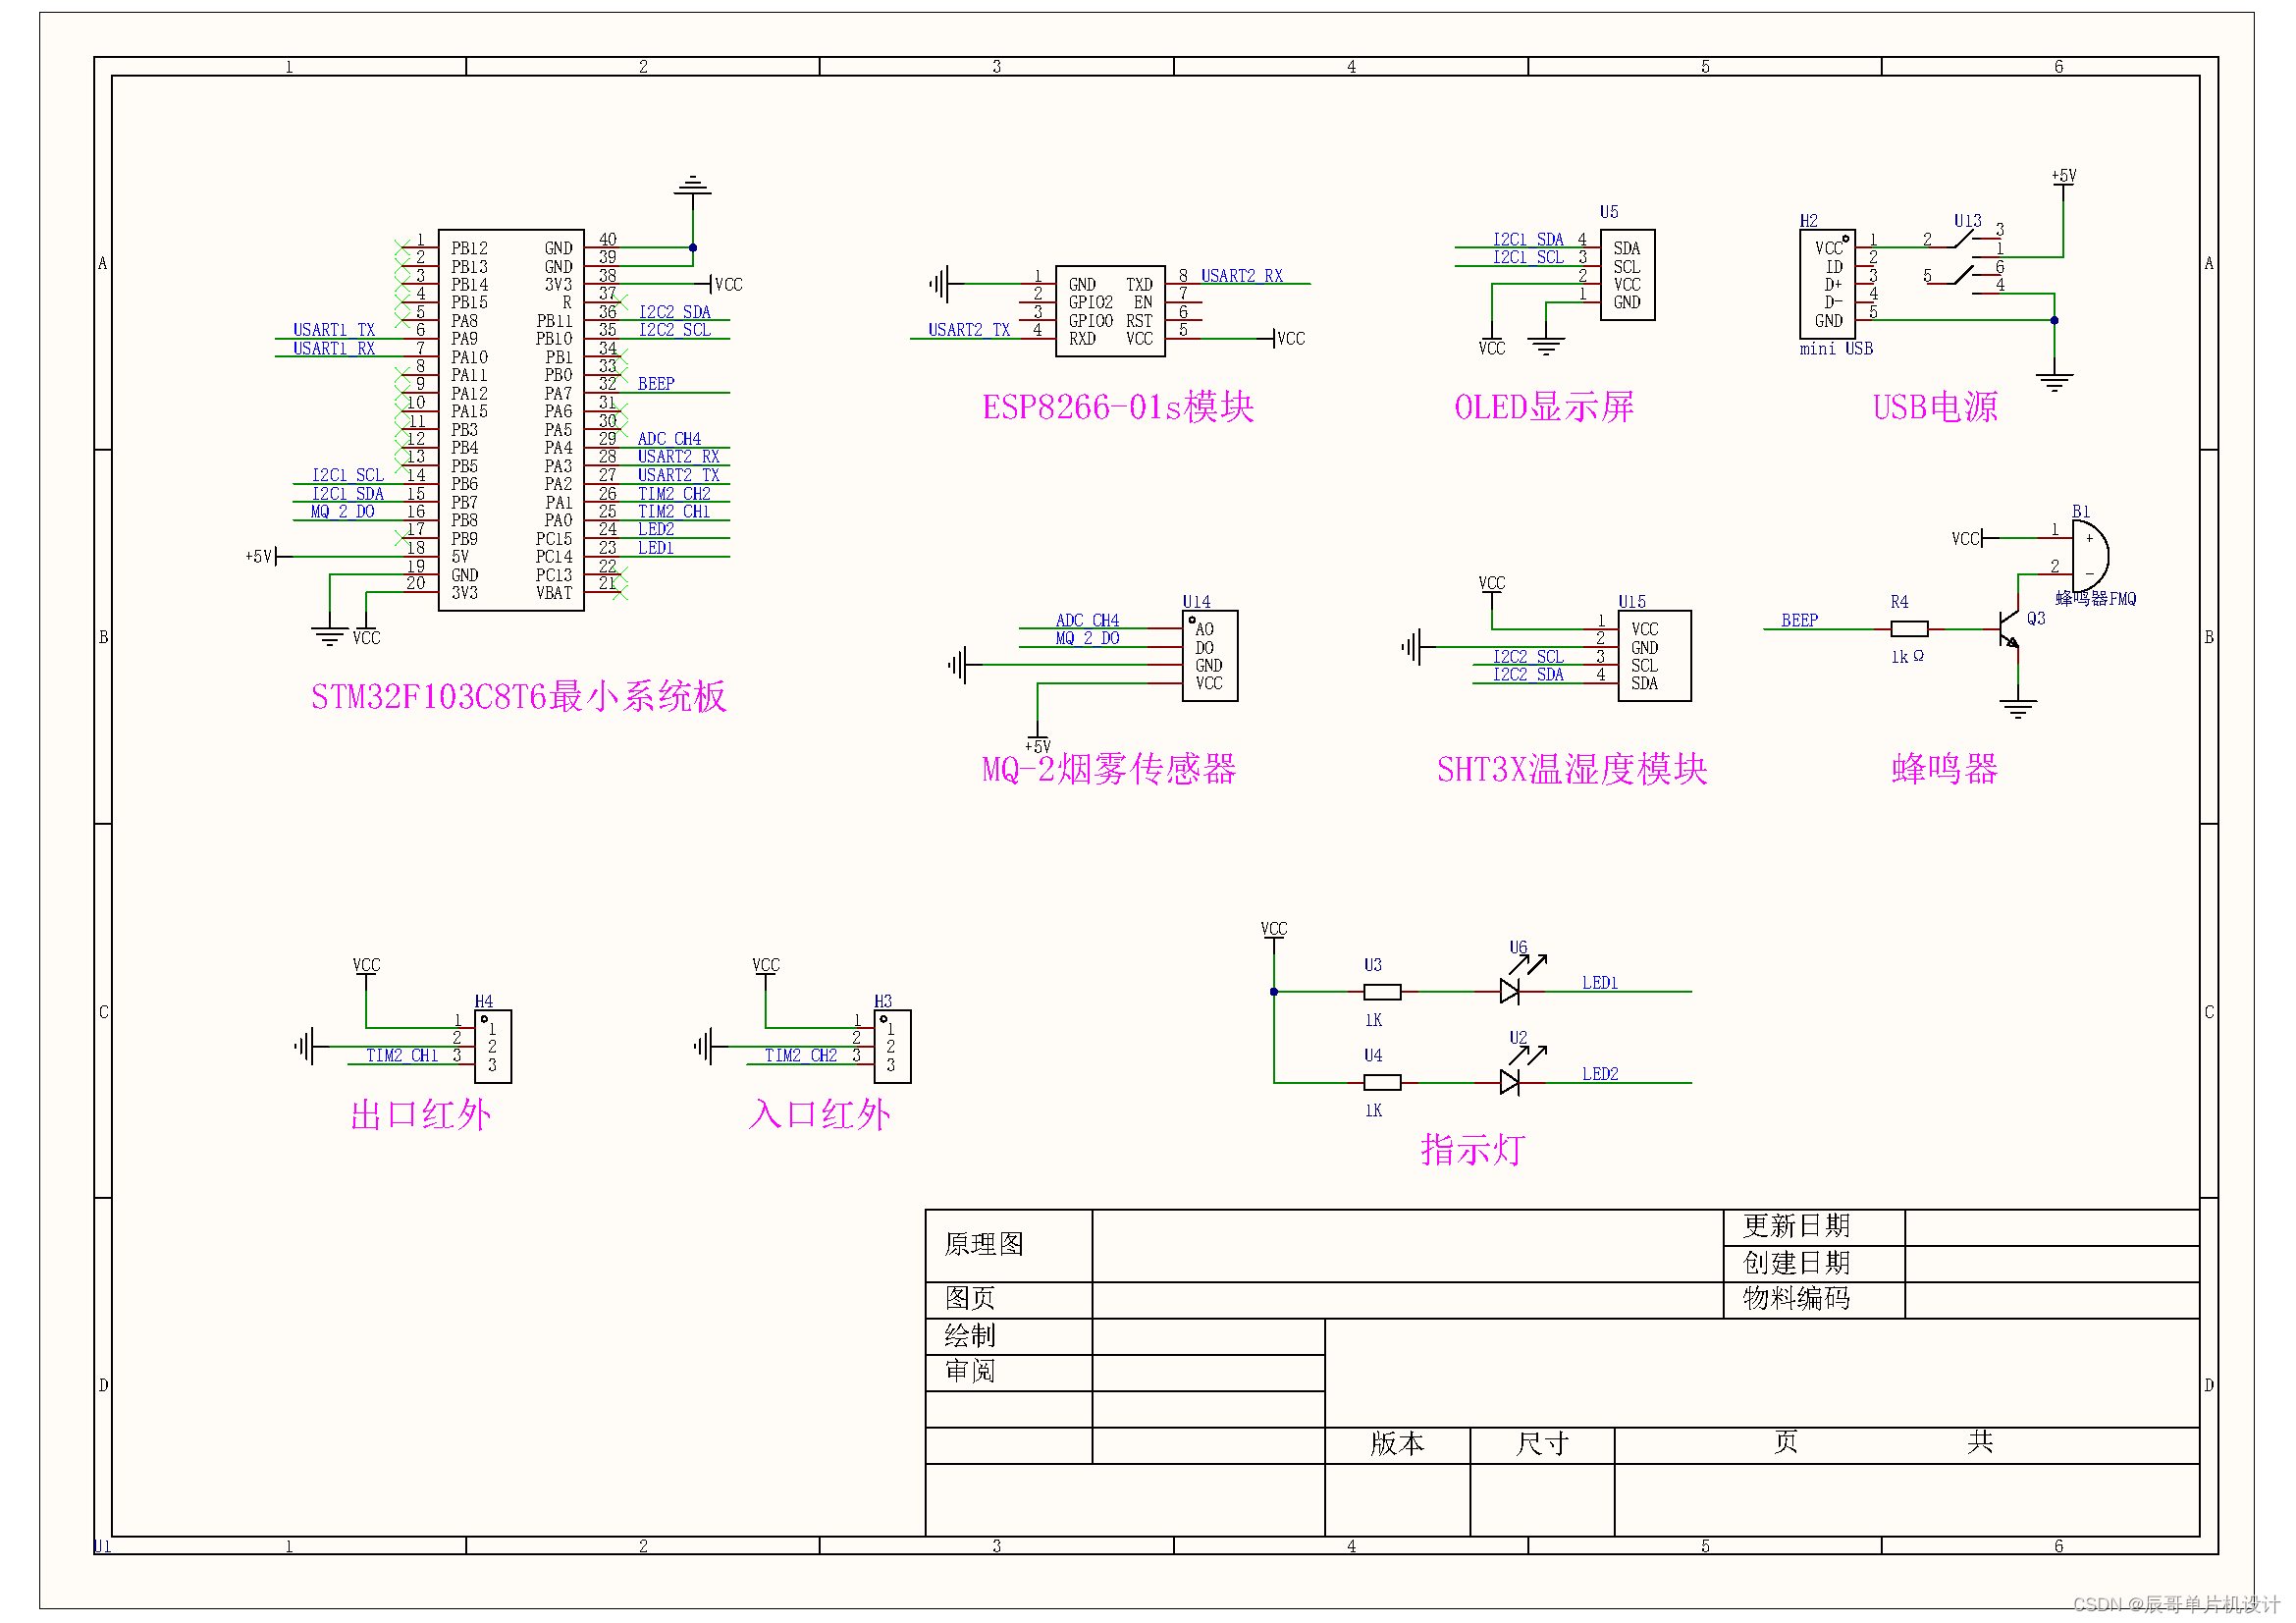Click the R4 1kΩ resistor symbol

(1909, 629)
